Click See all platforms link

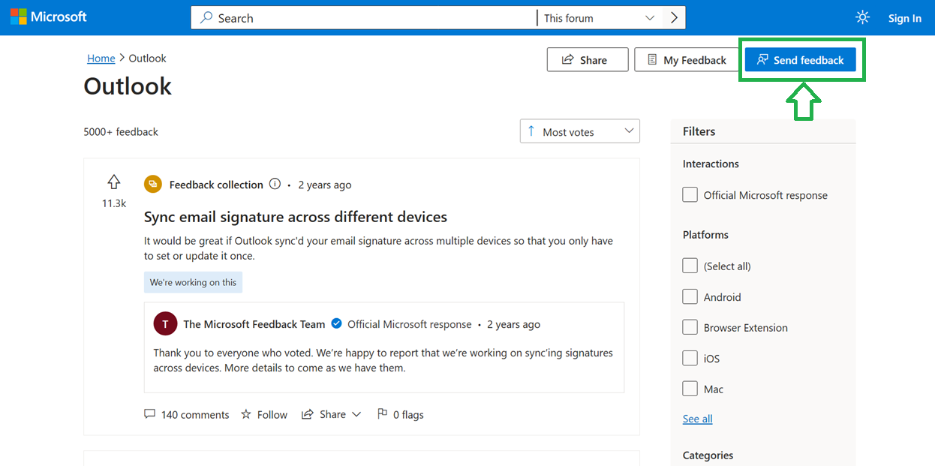click(x=697, y=419)
